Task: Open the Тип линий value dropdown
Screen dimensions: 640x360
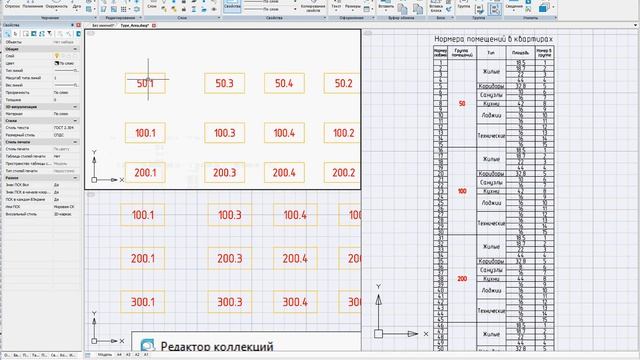Action: [x=67, y=71]
